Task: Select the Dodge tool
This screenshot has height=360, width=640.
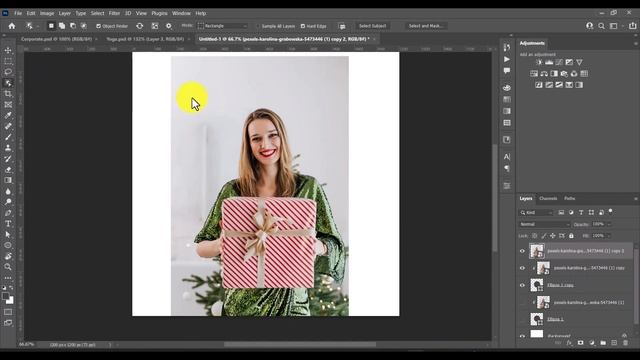Action: pyautogui.click(x=8, y=202)
